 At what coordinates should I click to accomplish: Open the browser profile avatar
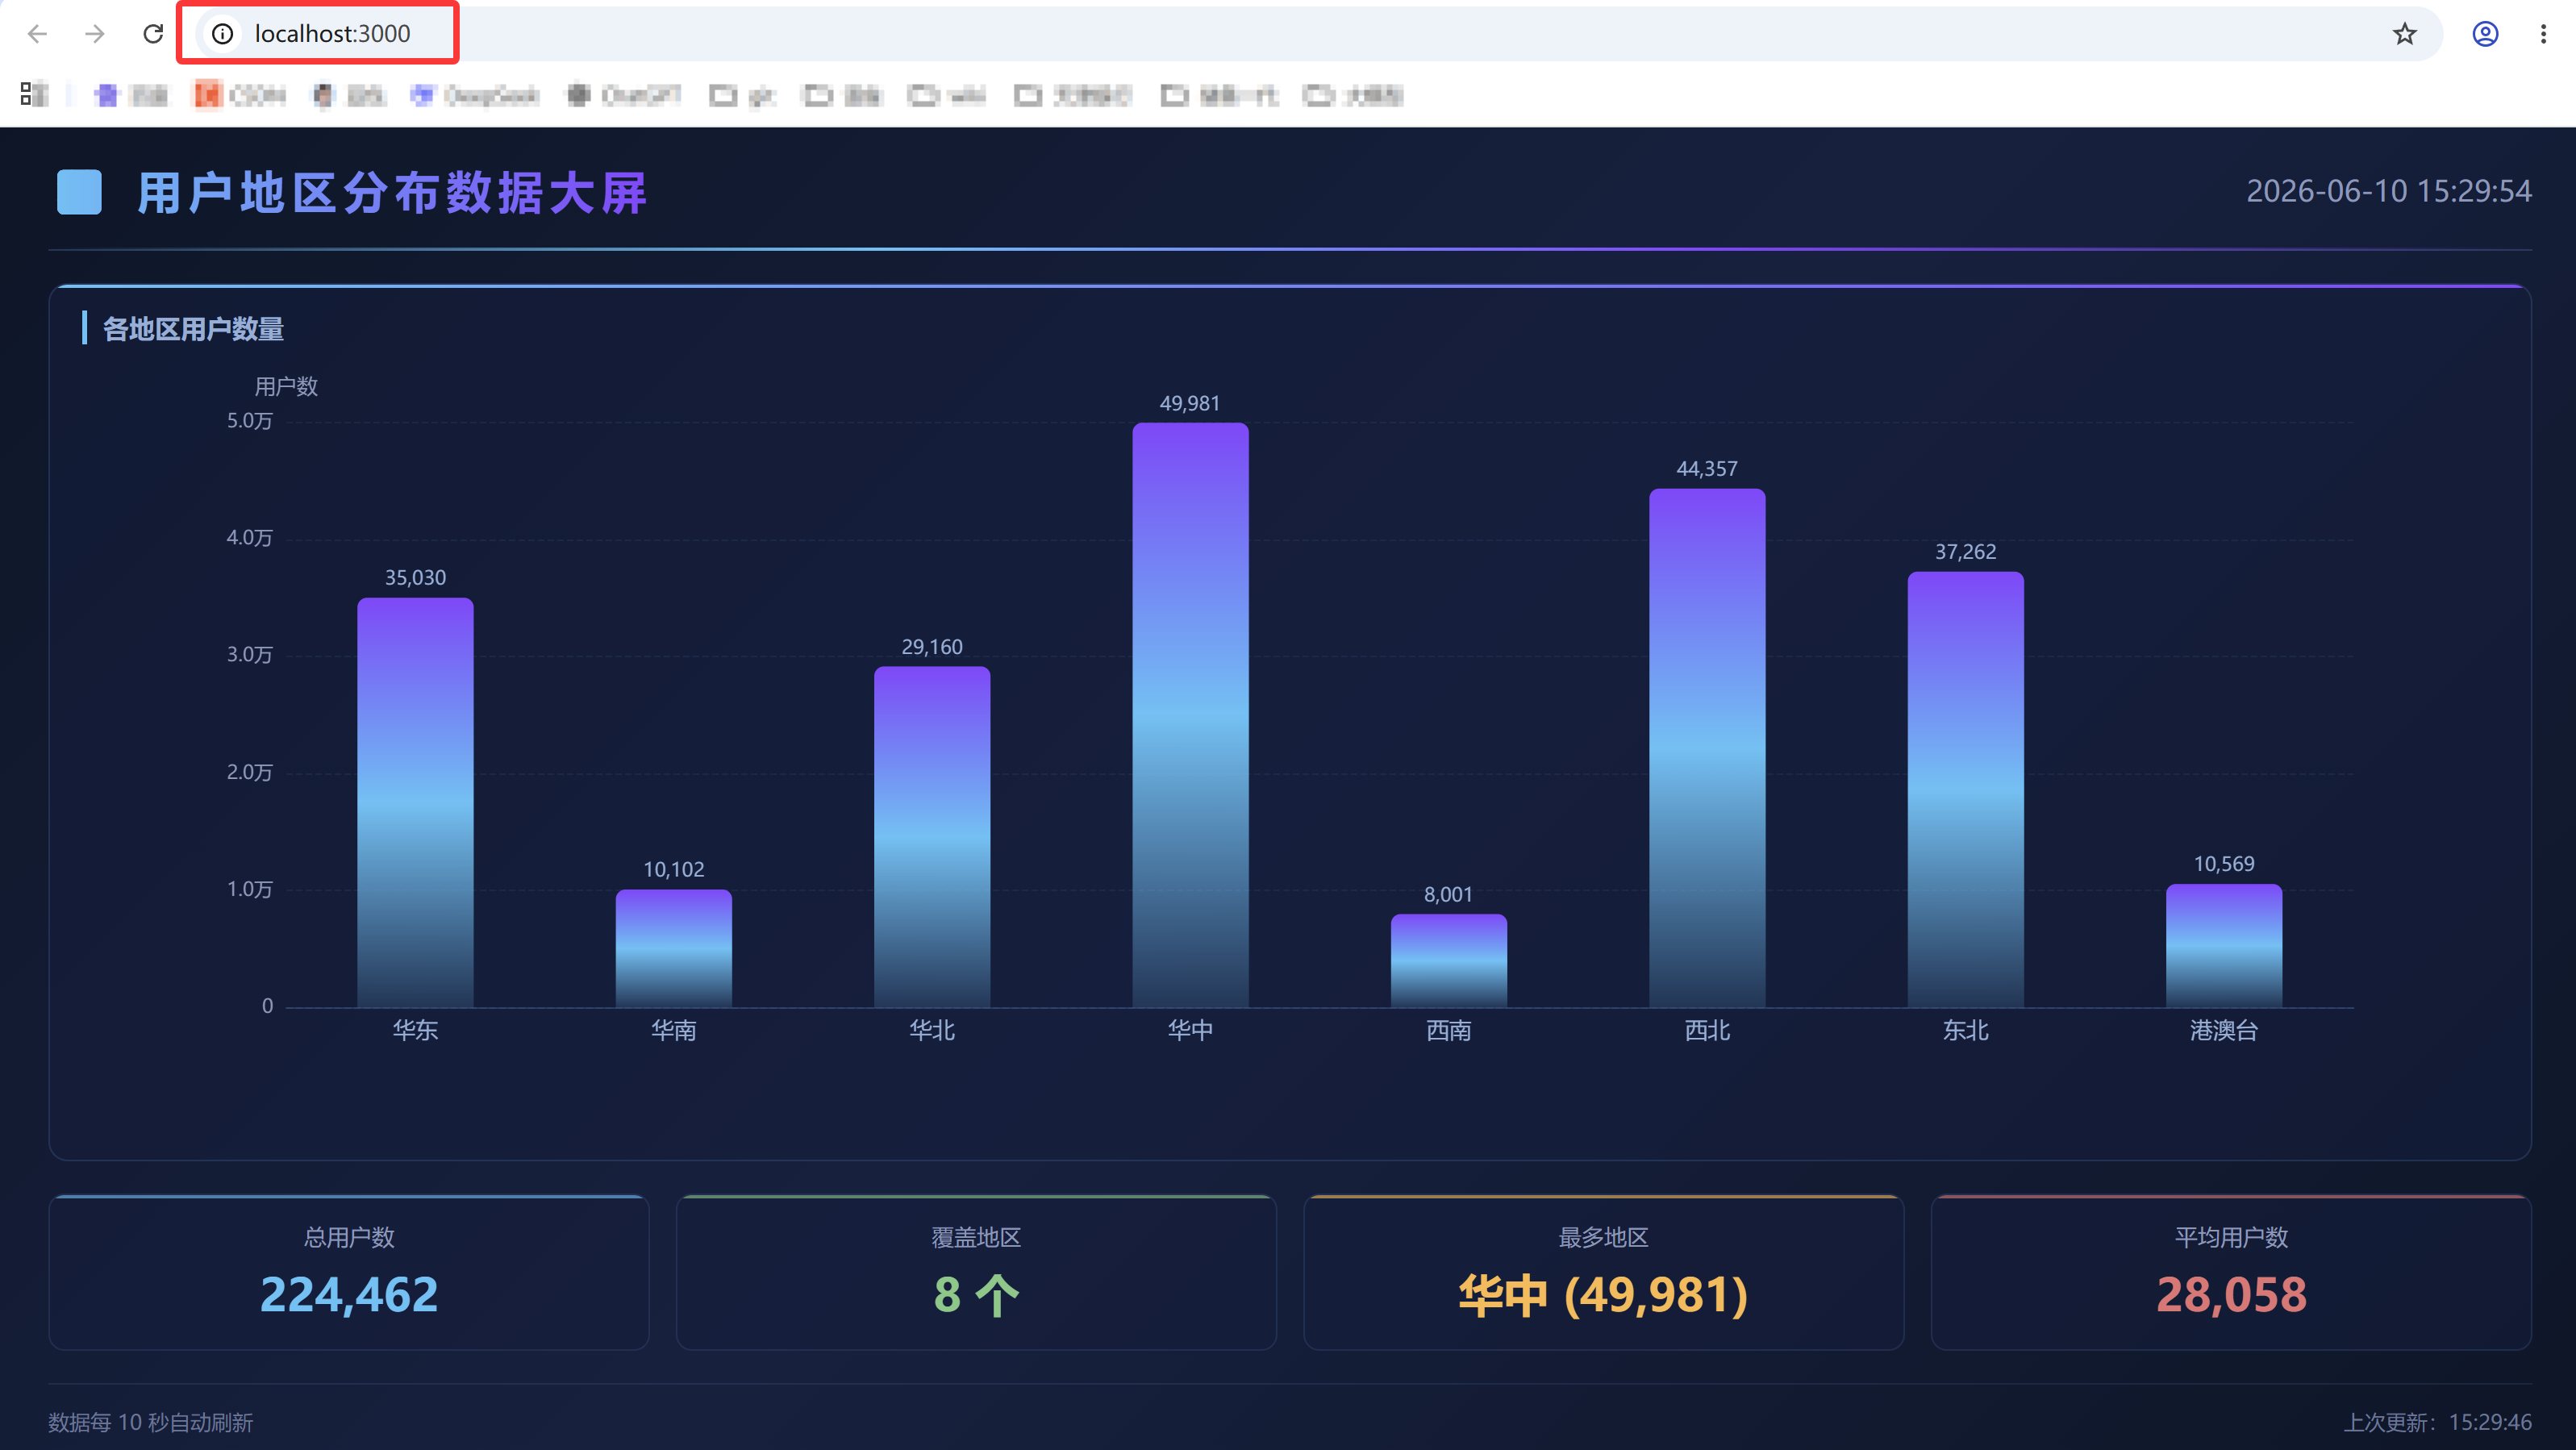pyautogui.click(x=2485, y=34)
